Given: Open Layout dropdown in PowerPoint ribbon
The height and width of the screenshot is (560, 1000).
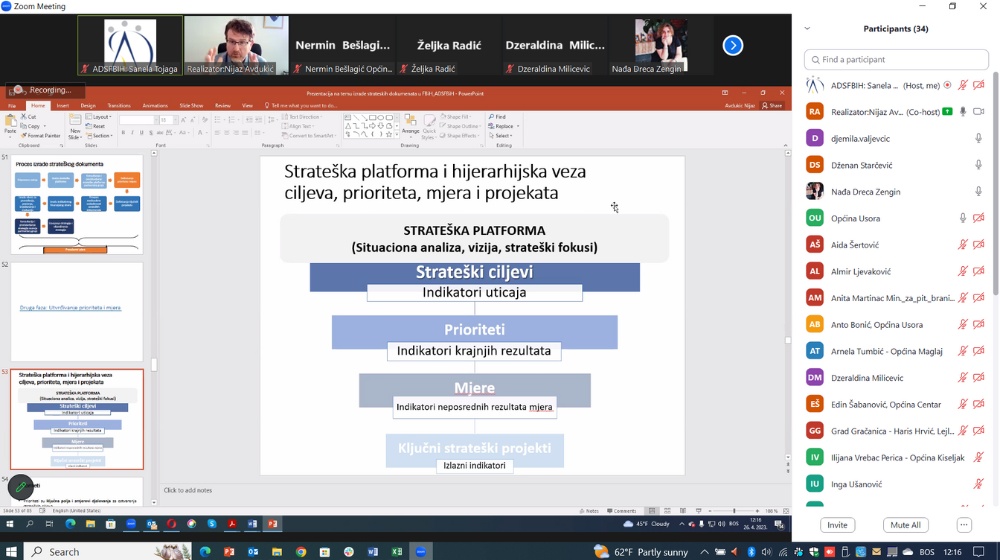Looking at the screenshot, I should (98, 117).
